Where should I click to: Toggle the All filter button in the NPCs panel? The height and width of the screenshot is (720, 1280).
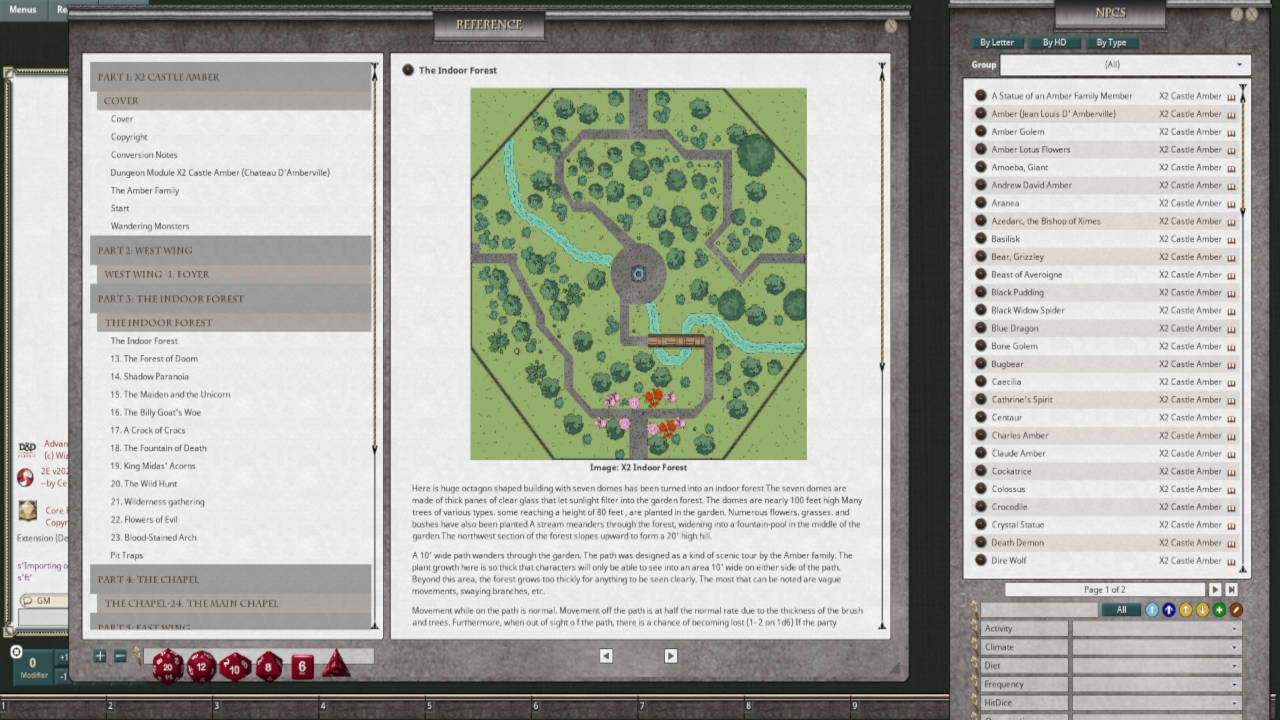pyautogui.click(x=1121, y=609)
